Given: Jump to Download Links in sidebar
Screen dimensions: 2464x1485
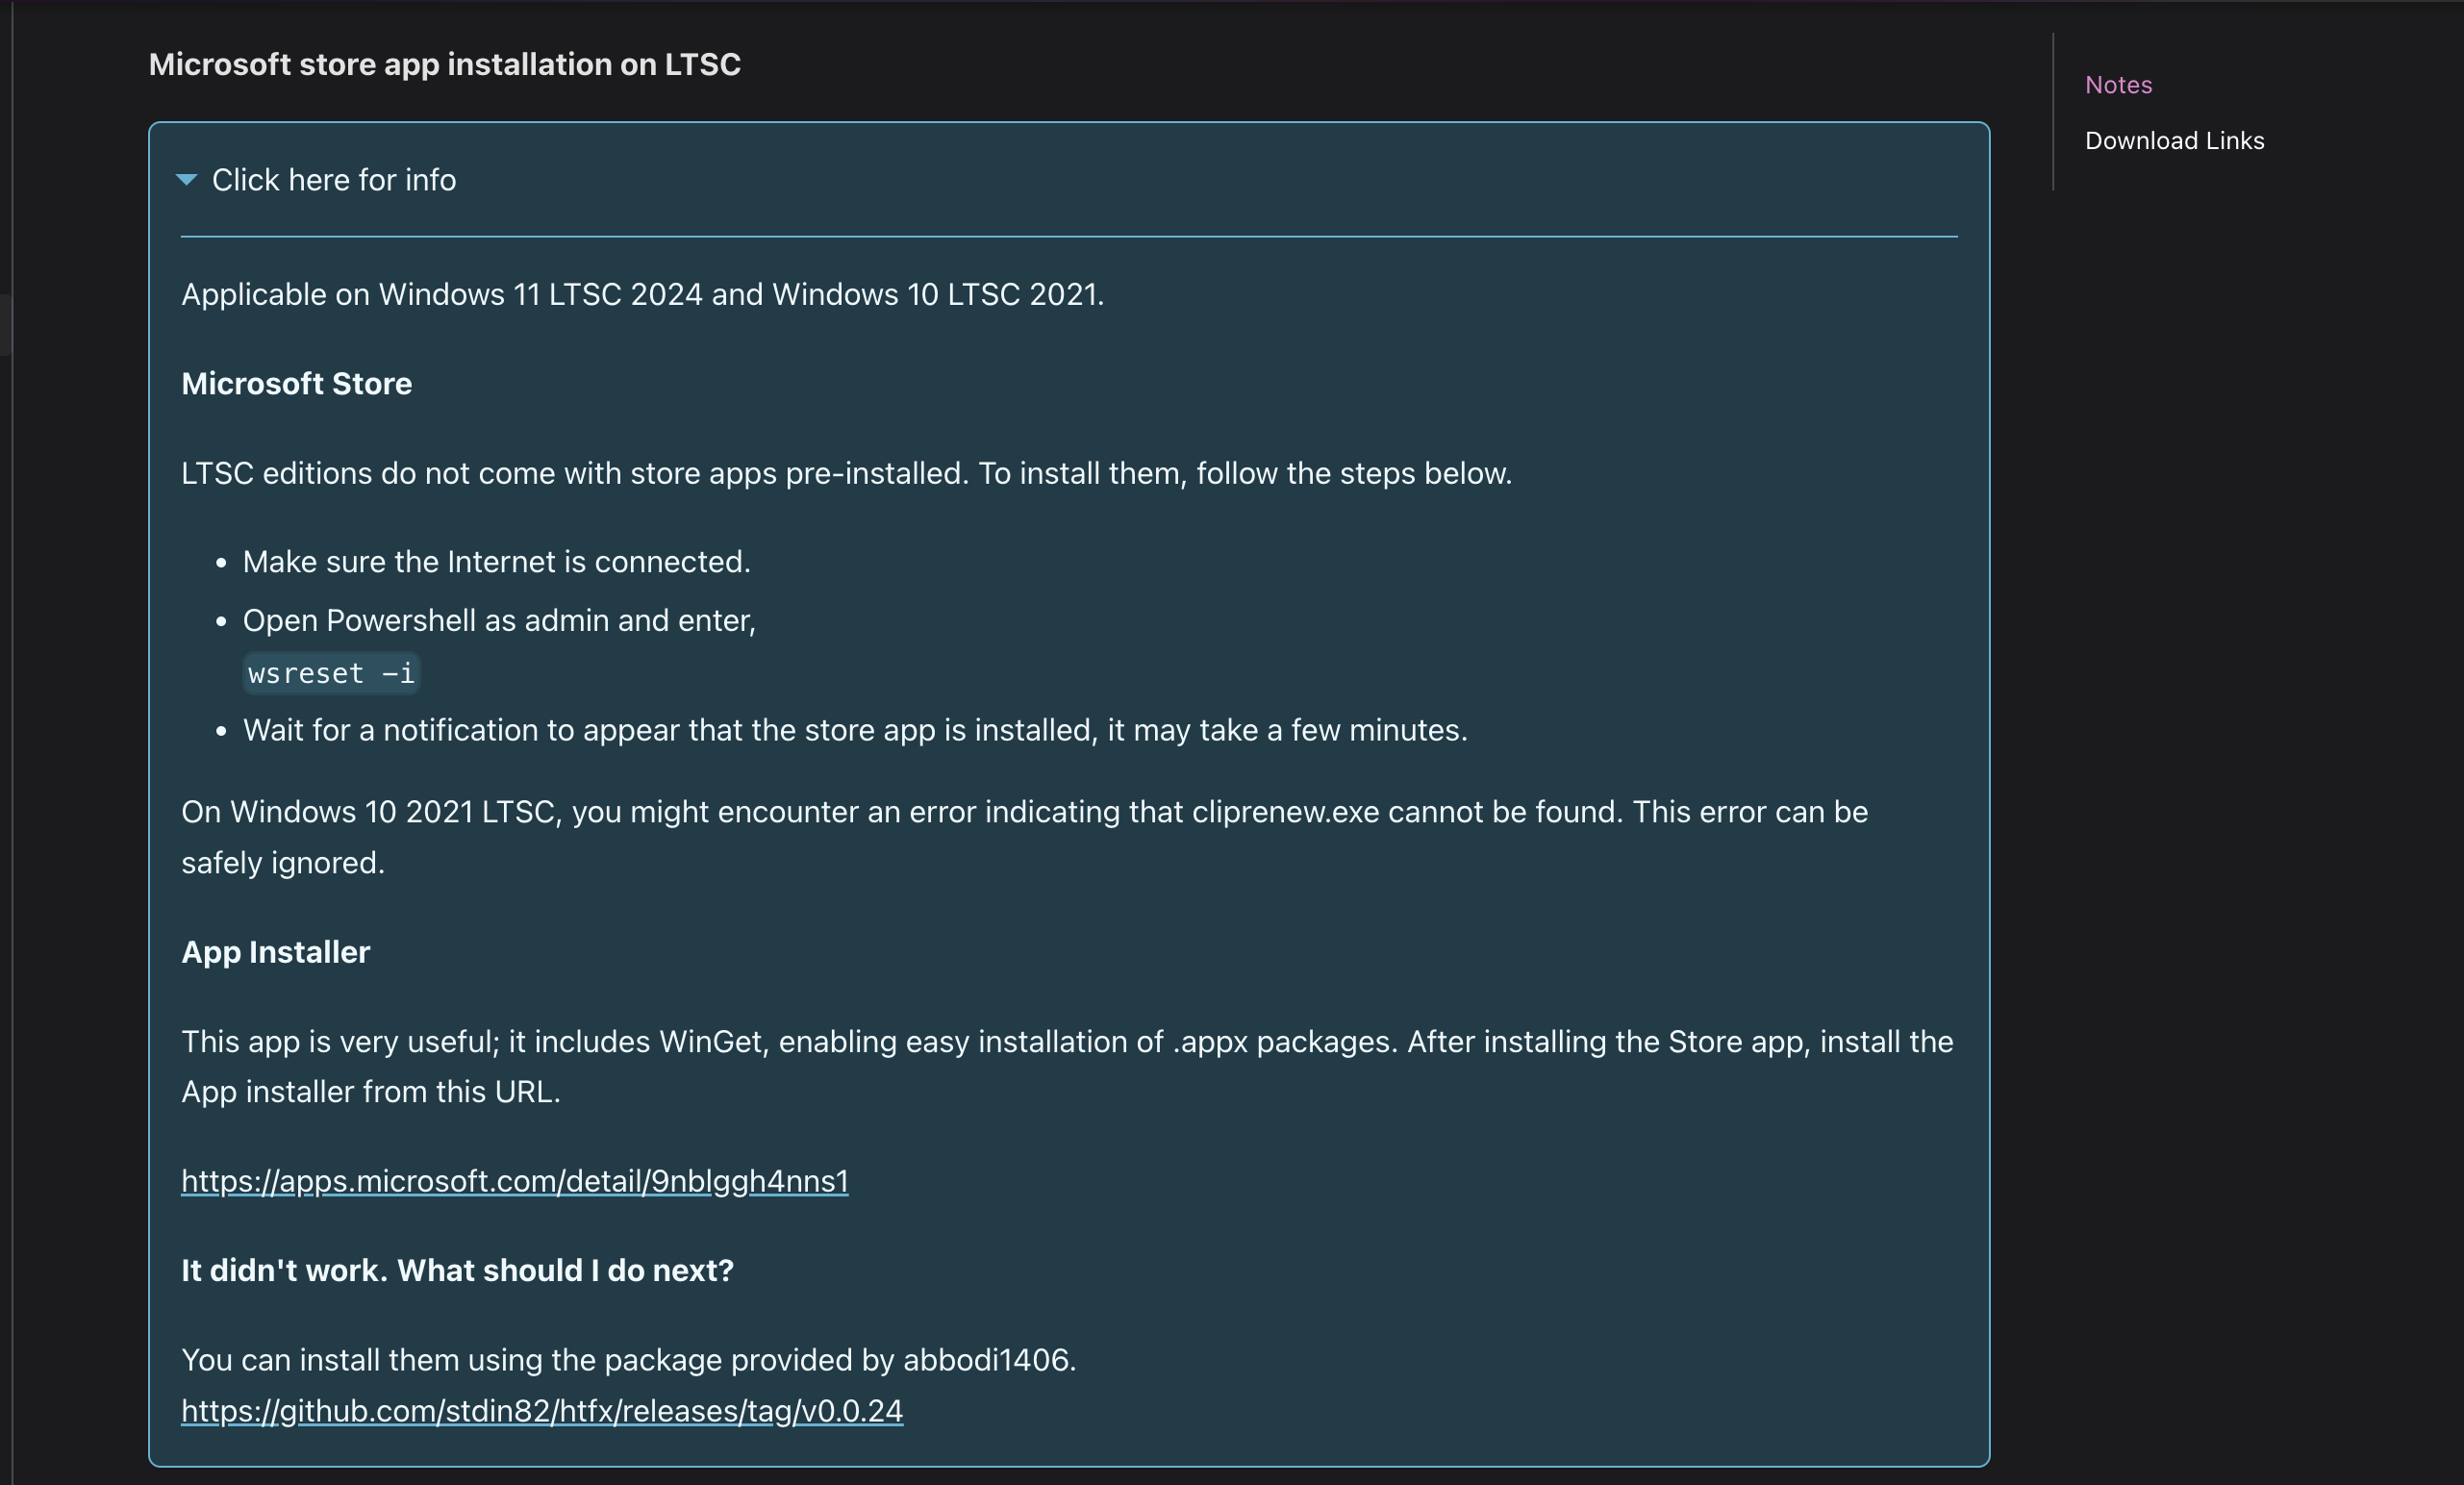Looking at the screenshot, I should (x=2174, y=141).
